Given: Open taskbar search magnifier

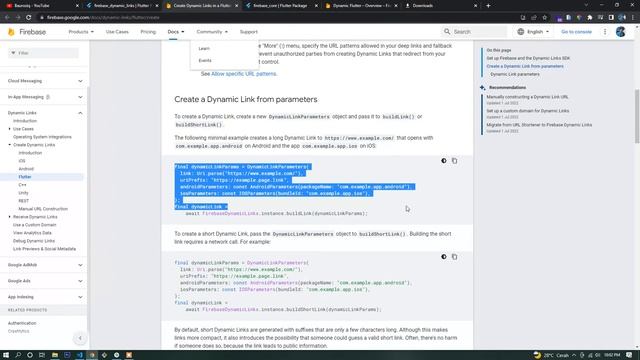Looking at the screenshot, I should click(18, 355).
